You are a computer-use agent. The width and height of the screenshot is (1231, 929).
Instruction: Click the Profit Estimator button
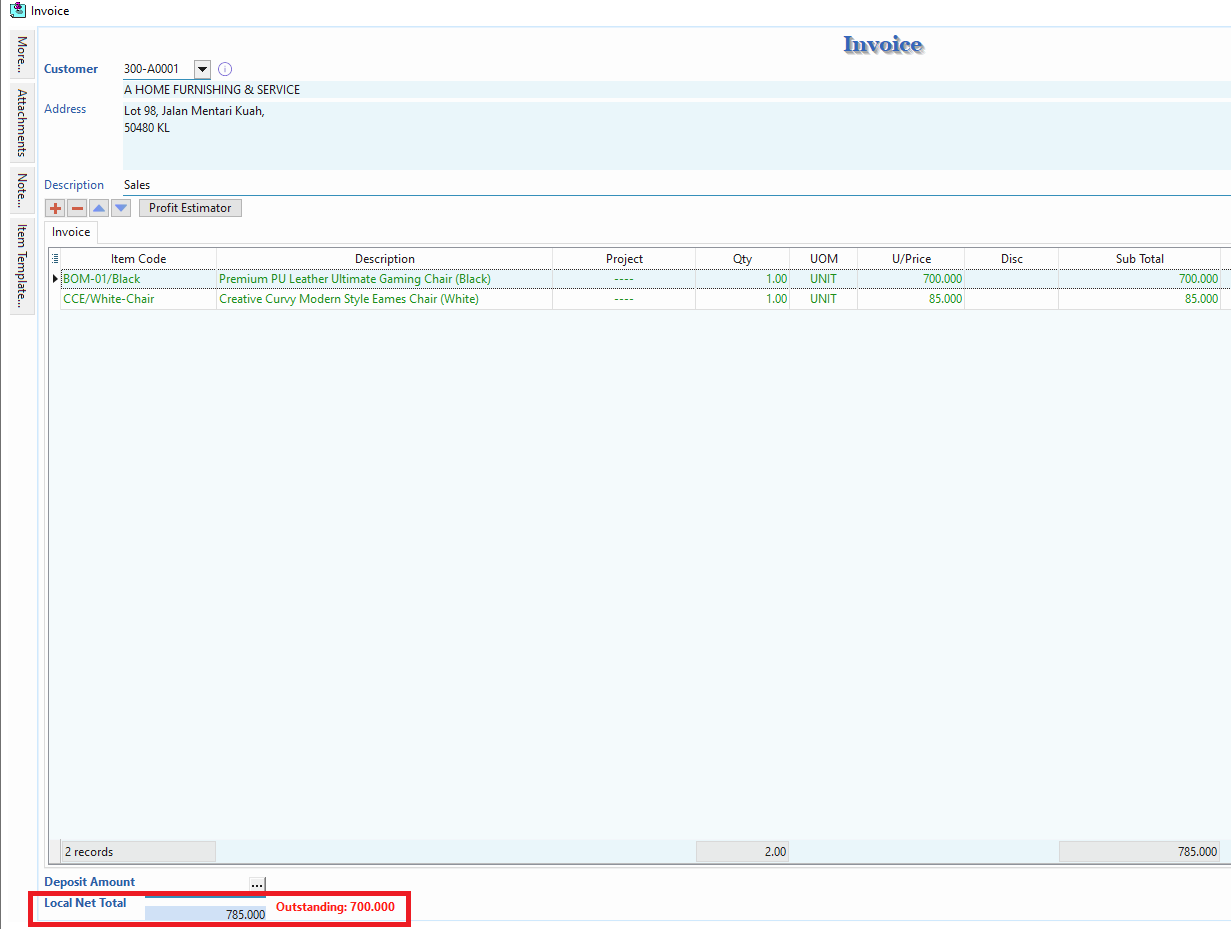190,208
